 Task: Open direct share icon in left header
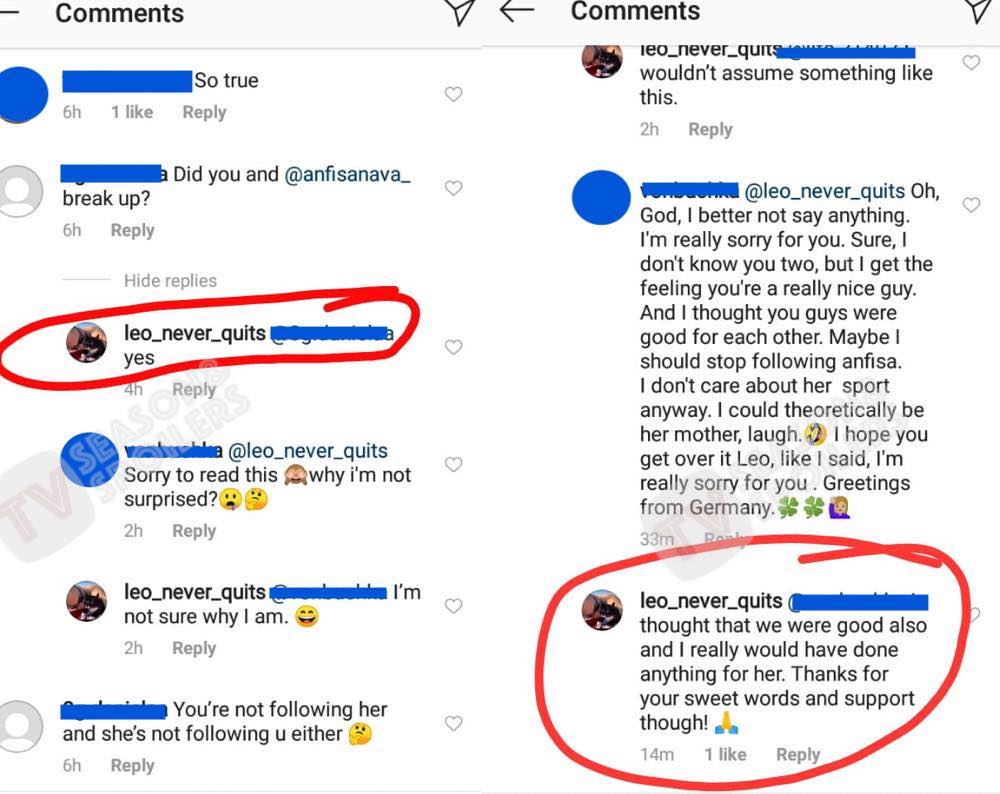(x=458, y=12)
